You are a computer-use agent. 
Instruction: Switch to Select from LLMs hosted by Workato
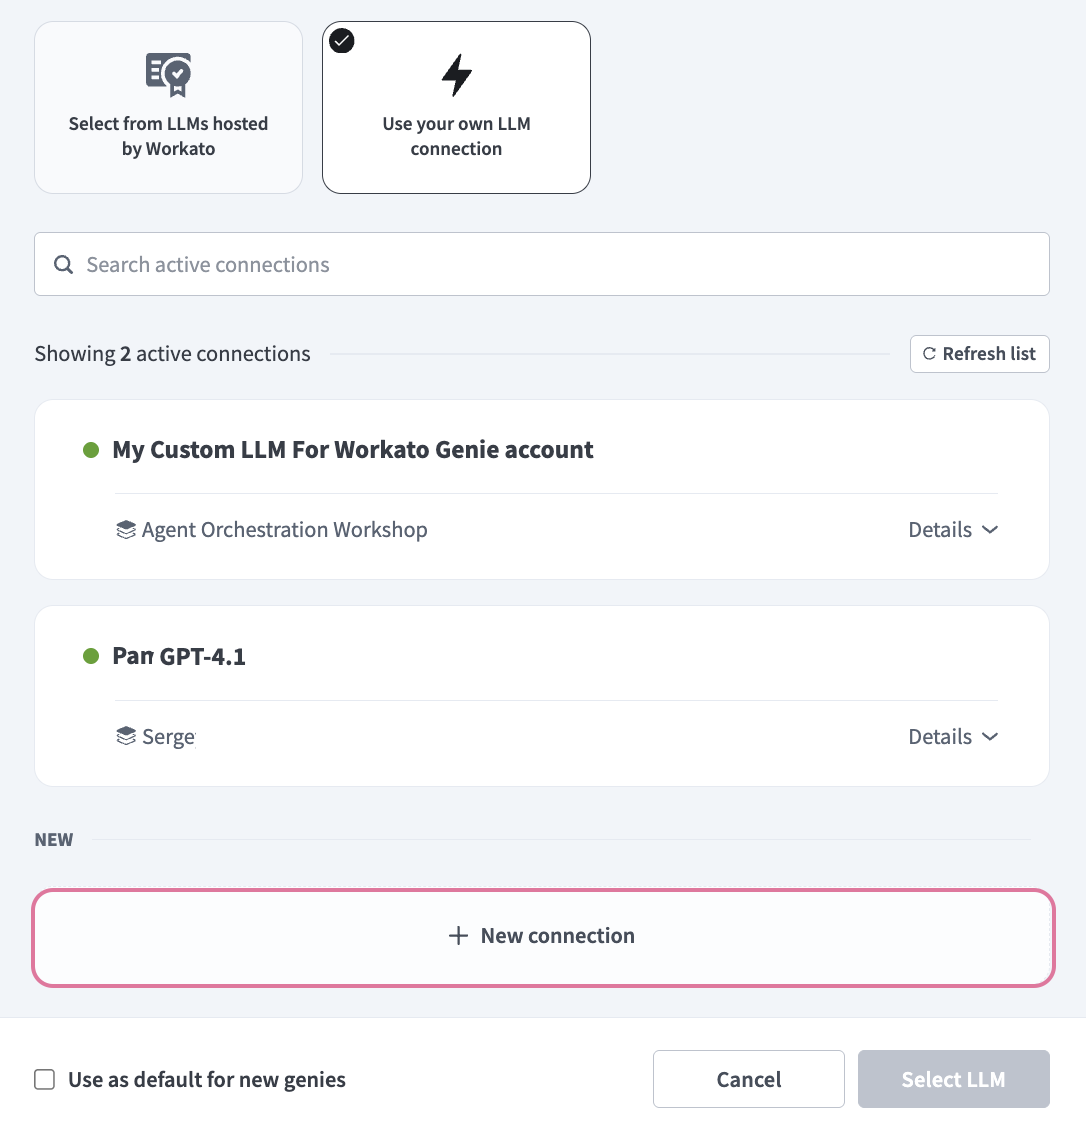[x=168, y=108]
